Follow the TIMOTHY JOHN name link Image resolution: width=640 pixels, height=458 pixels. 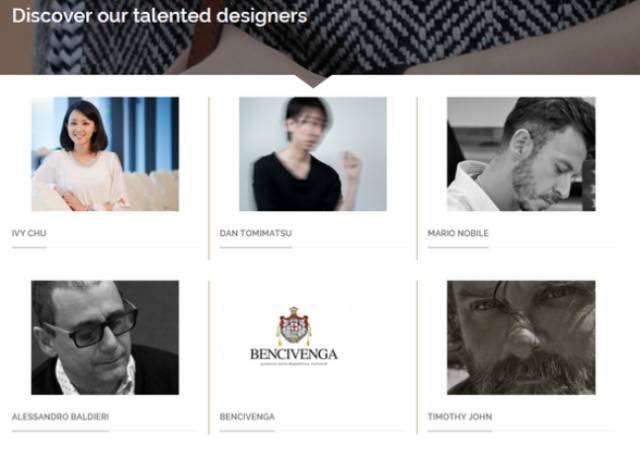(x=460, y=417)
